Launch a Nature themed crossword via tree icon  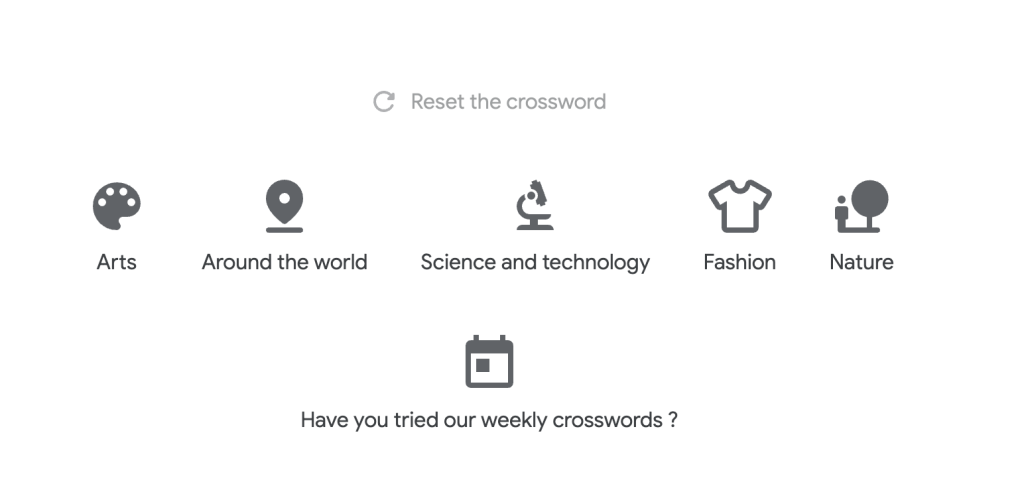(x=861, y=206)
